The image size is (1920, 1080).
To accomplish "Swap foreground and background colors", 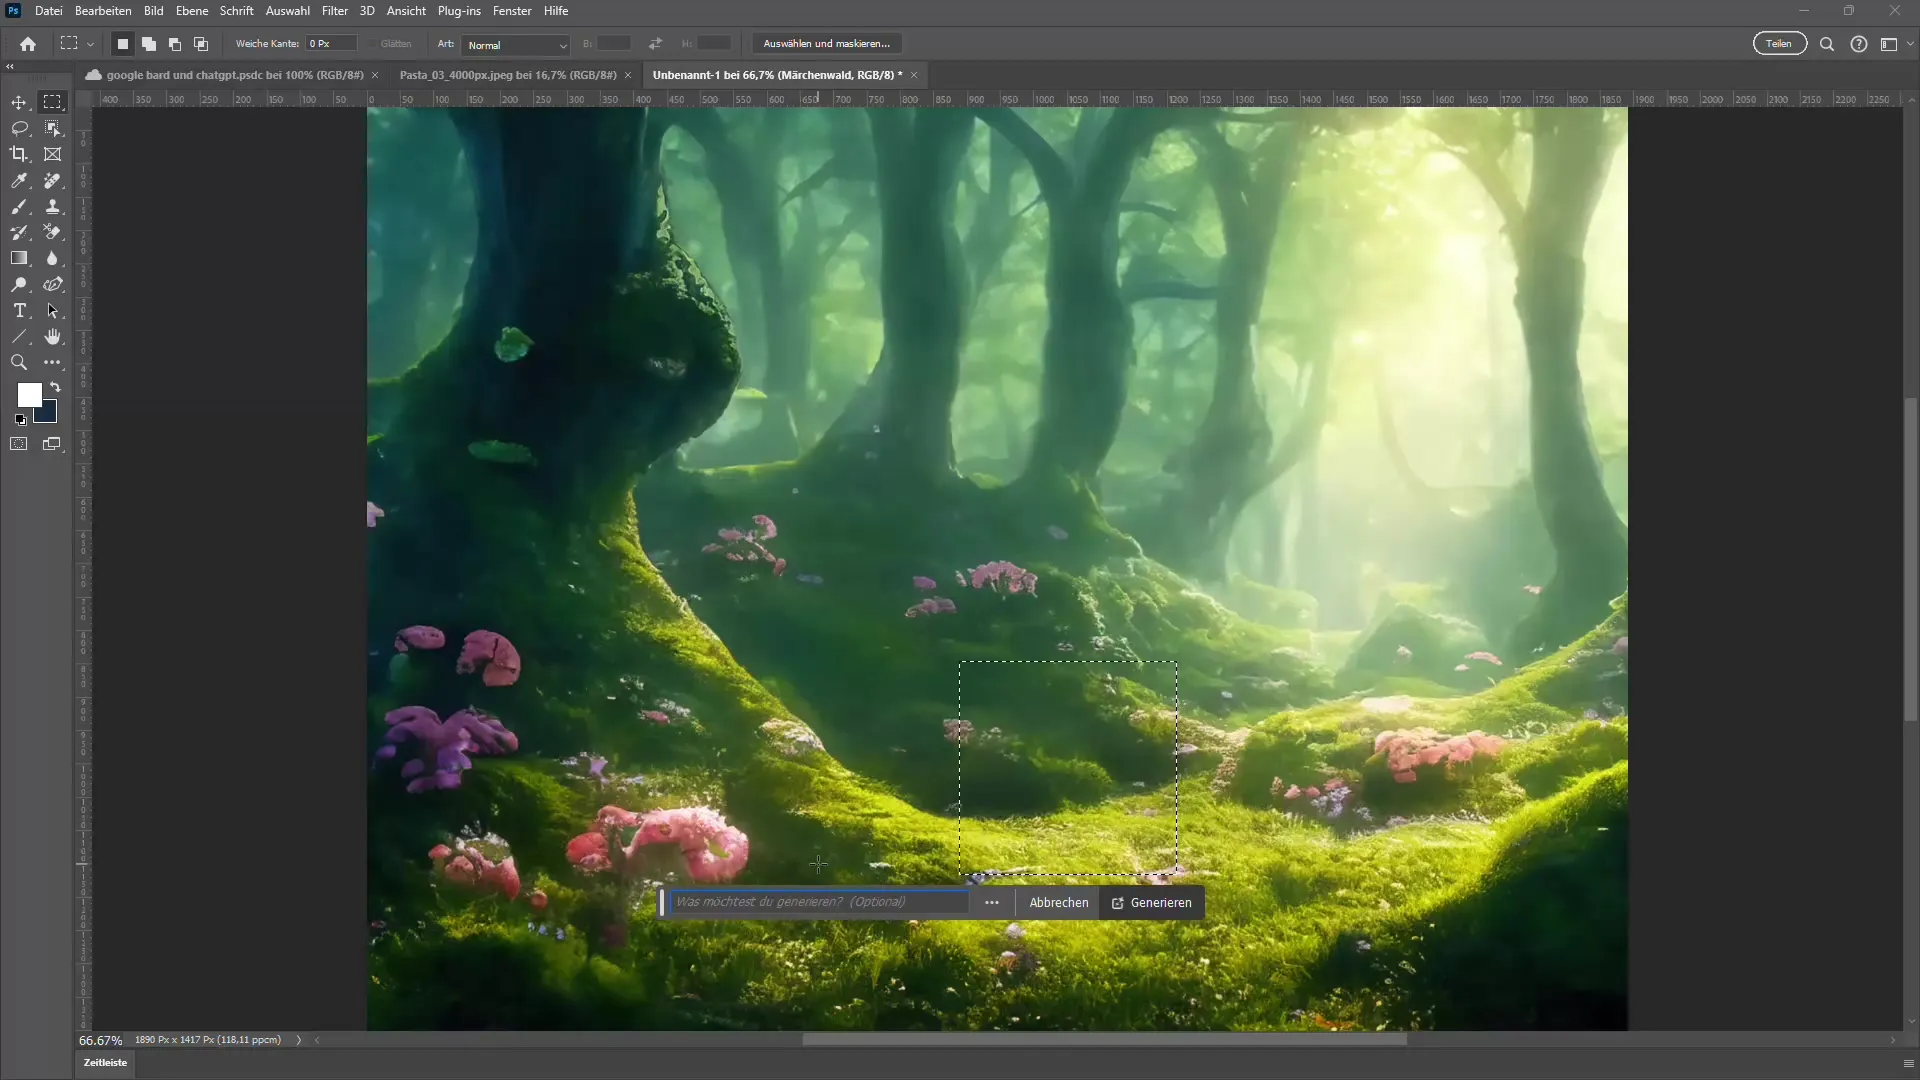I will tap(56, 387).
